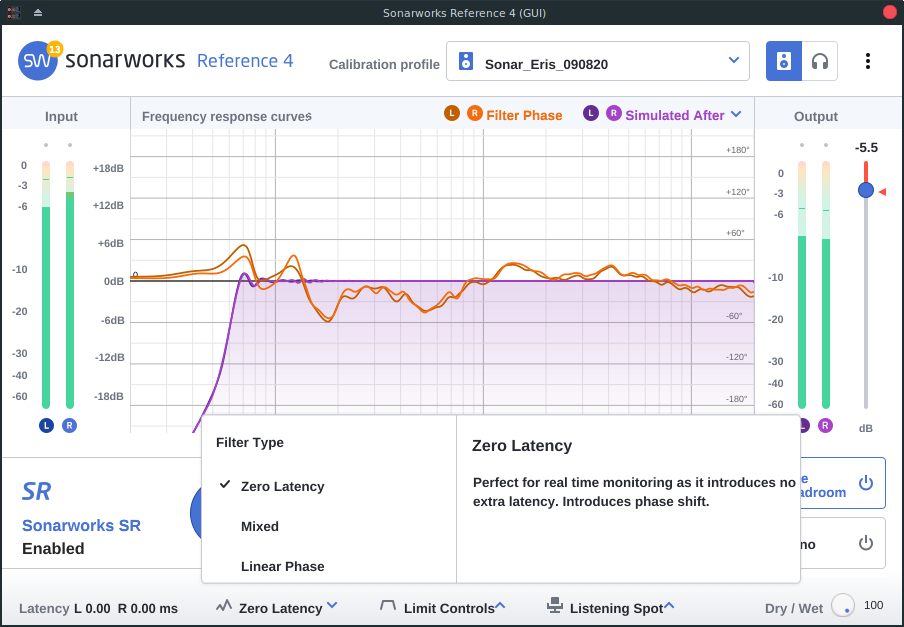The width and height of the screenshot is (904, 627).
Task: Click the Dry / Wet knob
Action: click(x=843, y=605)
